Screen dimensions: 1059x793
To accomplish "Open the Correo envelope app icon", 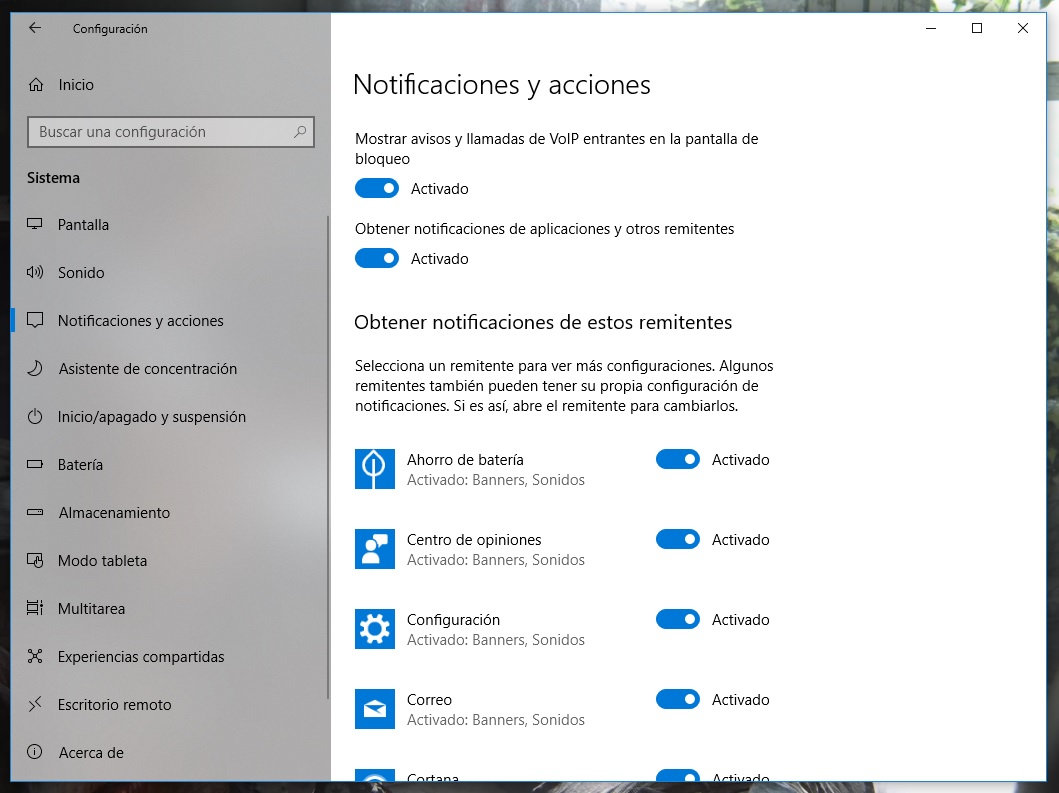I will click(x=375, y=709).
